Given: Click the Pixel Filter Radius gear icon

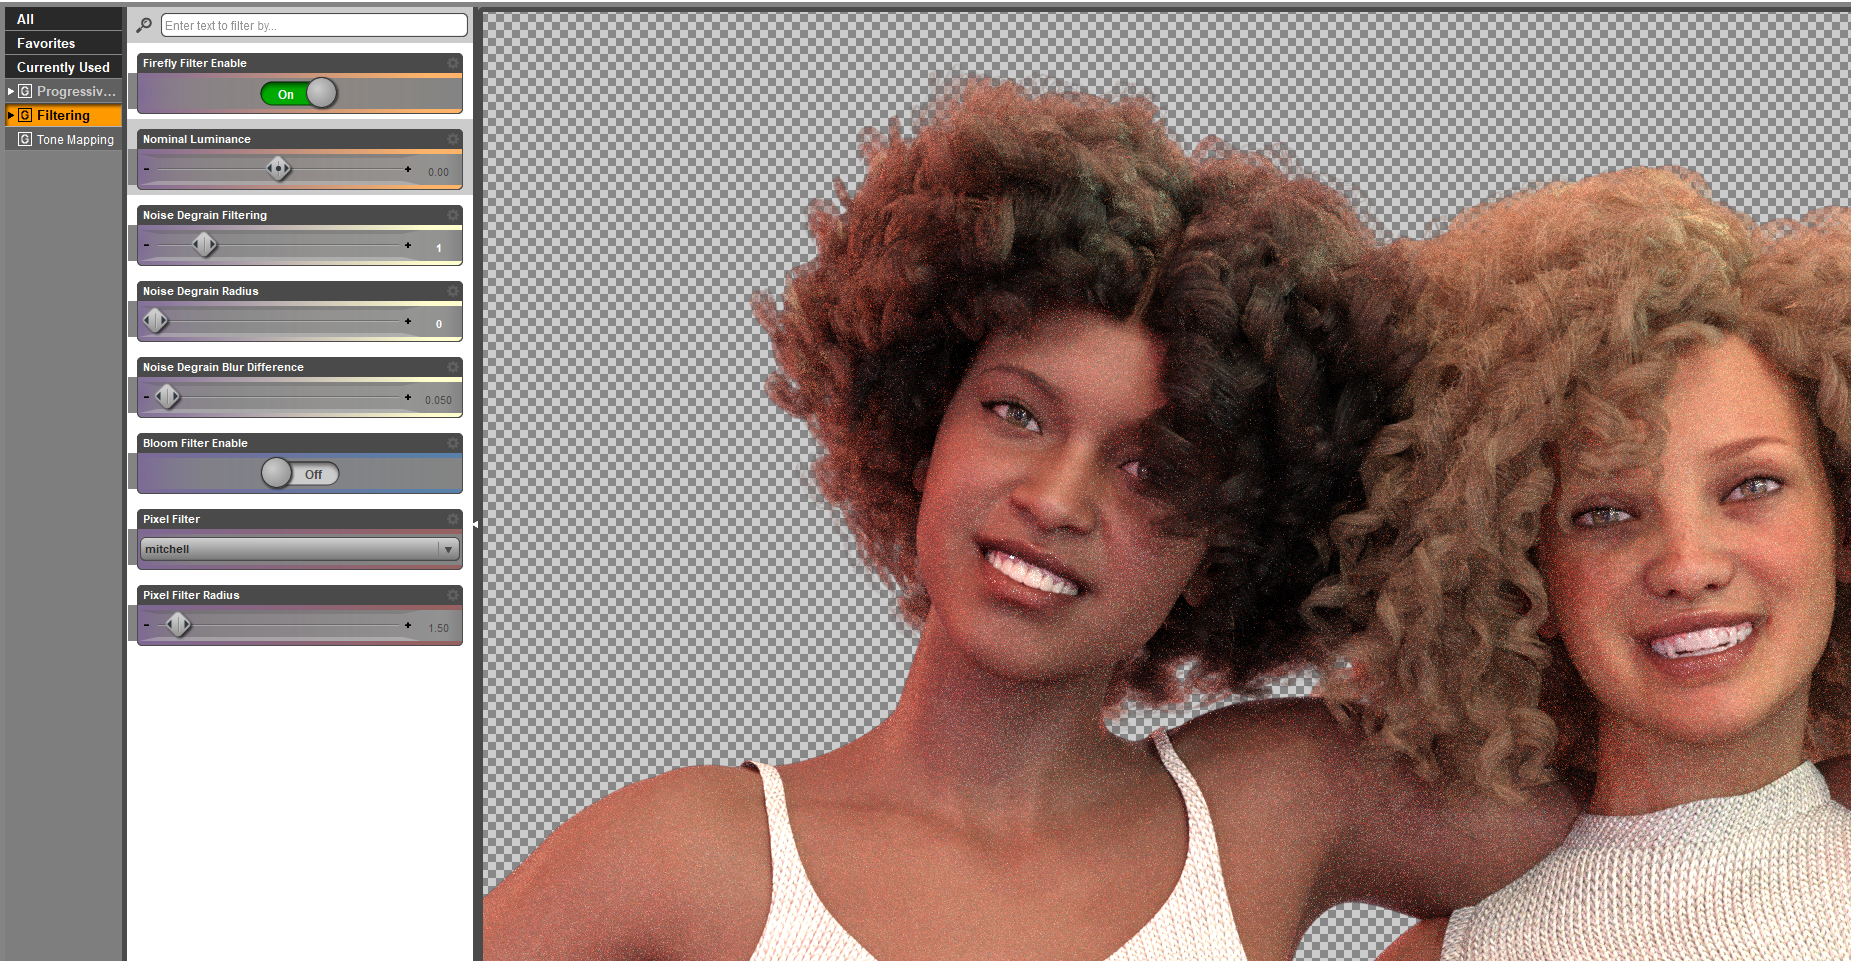Looking at the screenshot, I should pos(453,595).
